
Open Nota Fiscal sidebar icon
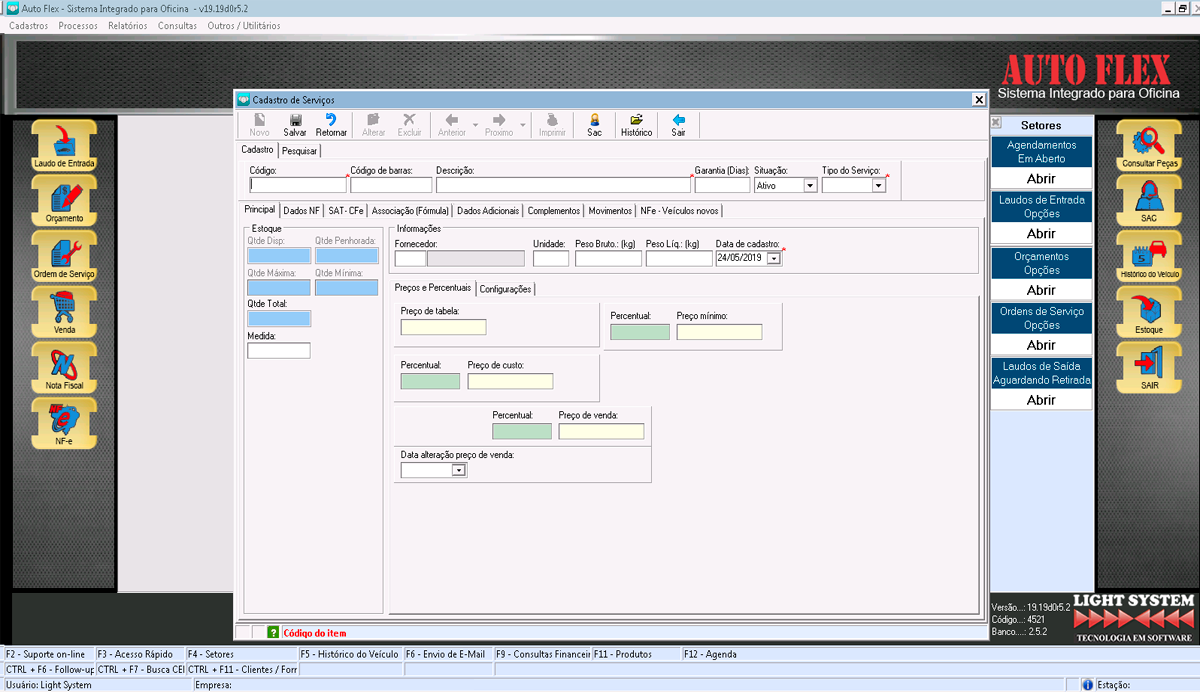[64, 367]
